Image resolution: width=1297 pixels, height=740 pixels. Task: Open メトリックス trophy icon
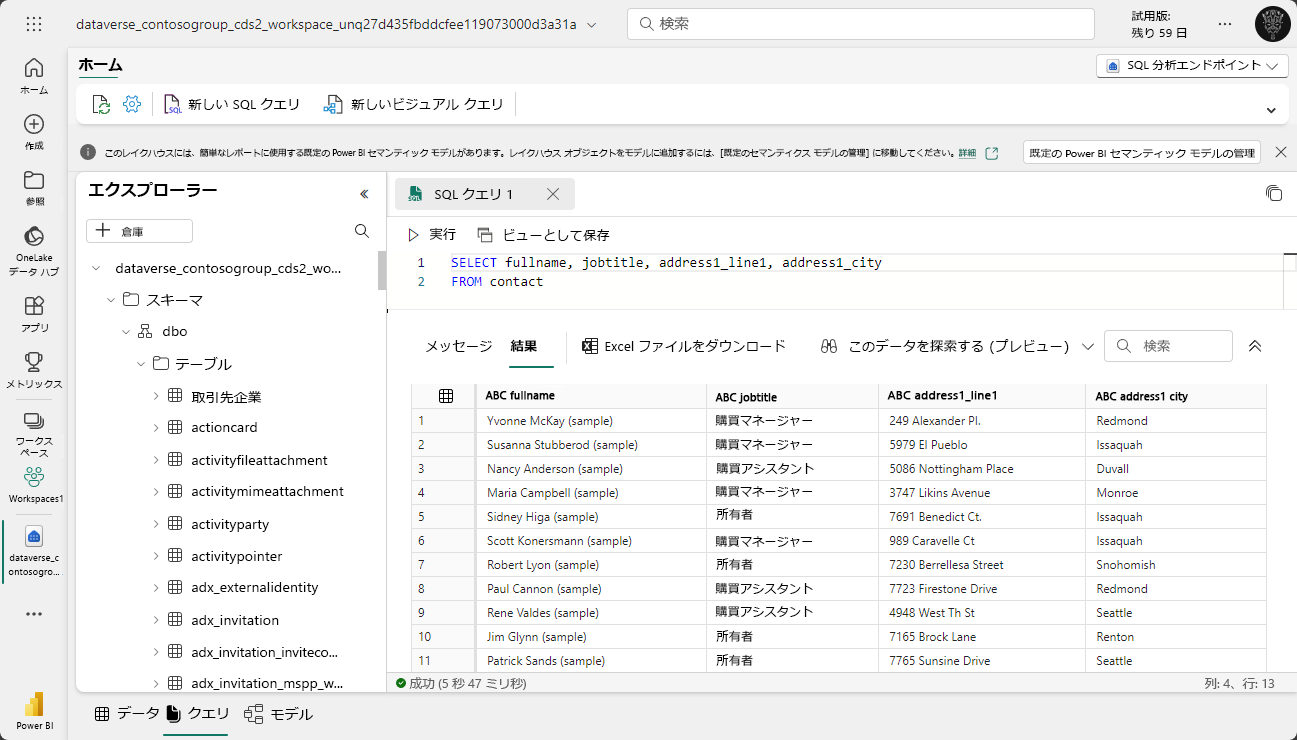point(34,370)
